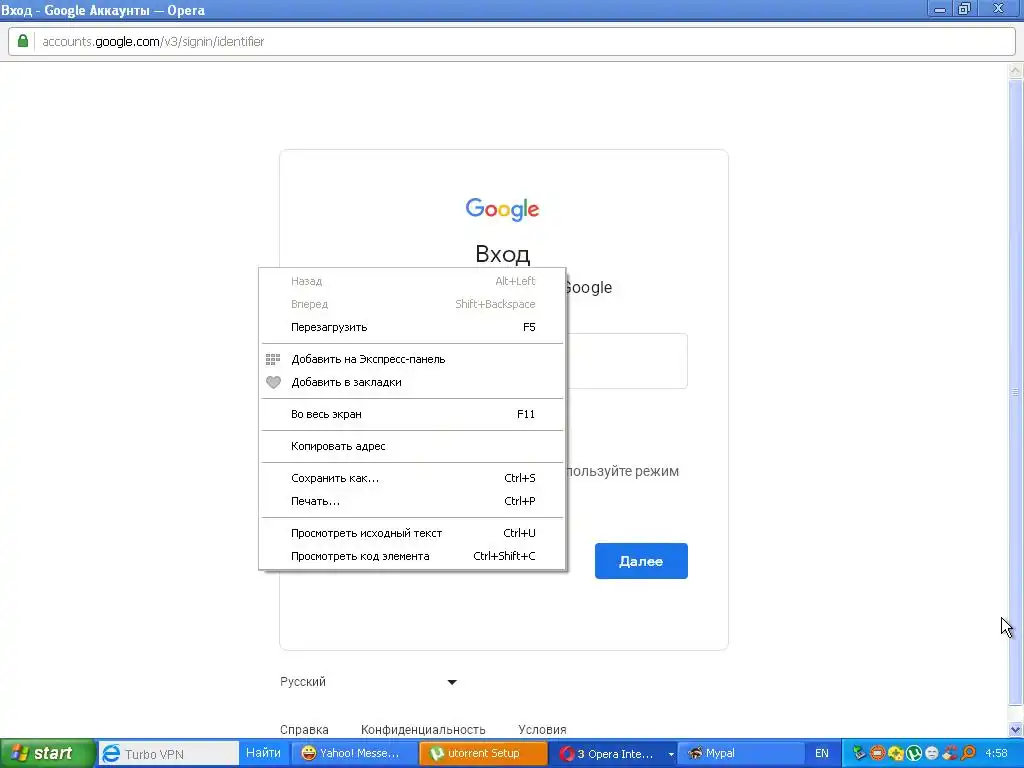This screenshot has height=768, width=1024.
Task: Click the Express panel grid icon in context menu
Action: [x=273, y=359]
